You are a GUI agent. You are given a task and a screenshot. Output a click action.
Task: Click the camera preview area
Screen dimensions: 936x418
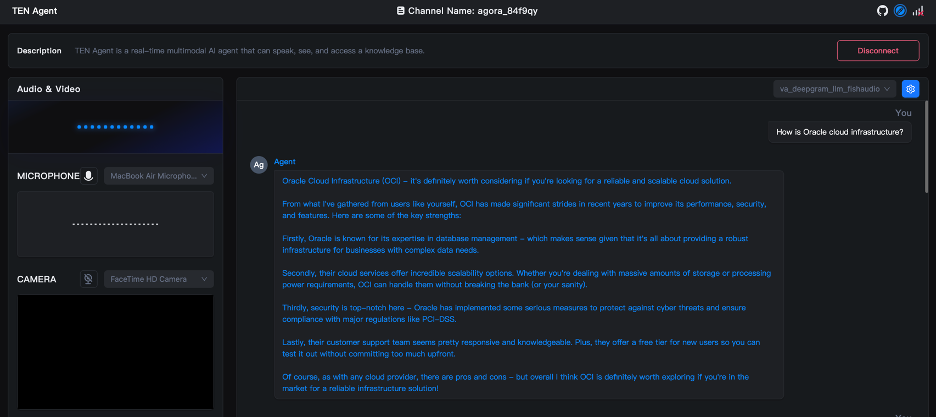(115, 350)
